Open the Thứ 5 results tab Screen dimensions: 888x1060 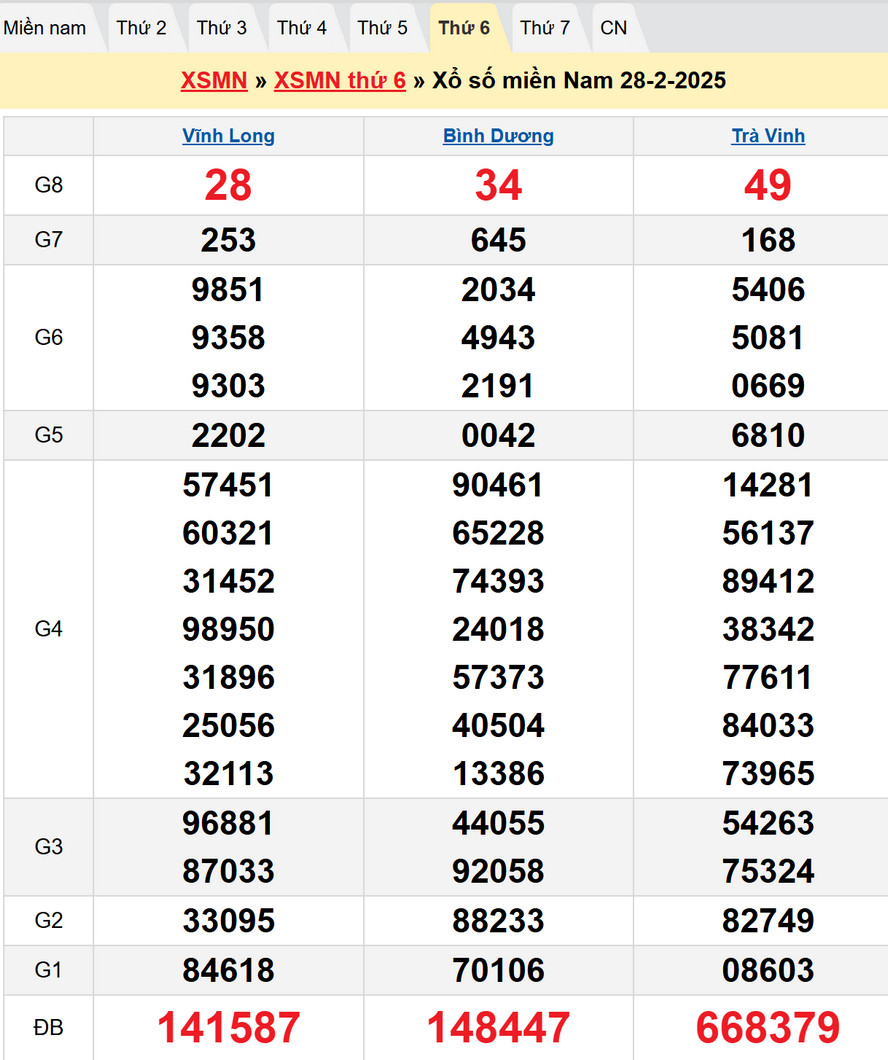tap(382, 28)
